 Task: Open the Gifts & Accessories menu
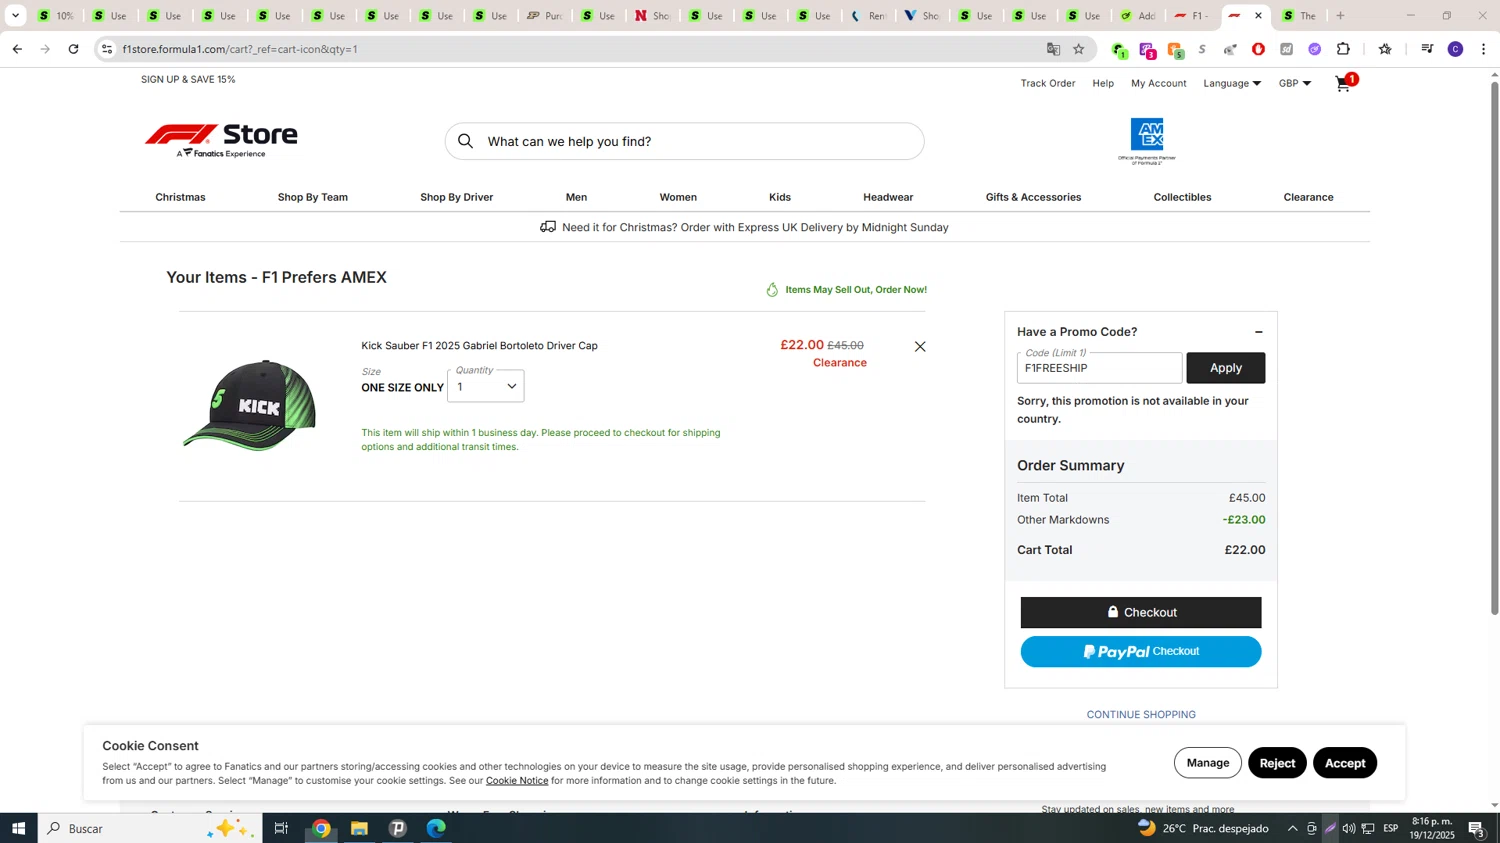1033,197
